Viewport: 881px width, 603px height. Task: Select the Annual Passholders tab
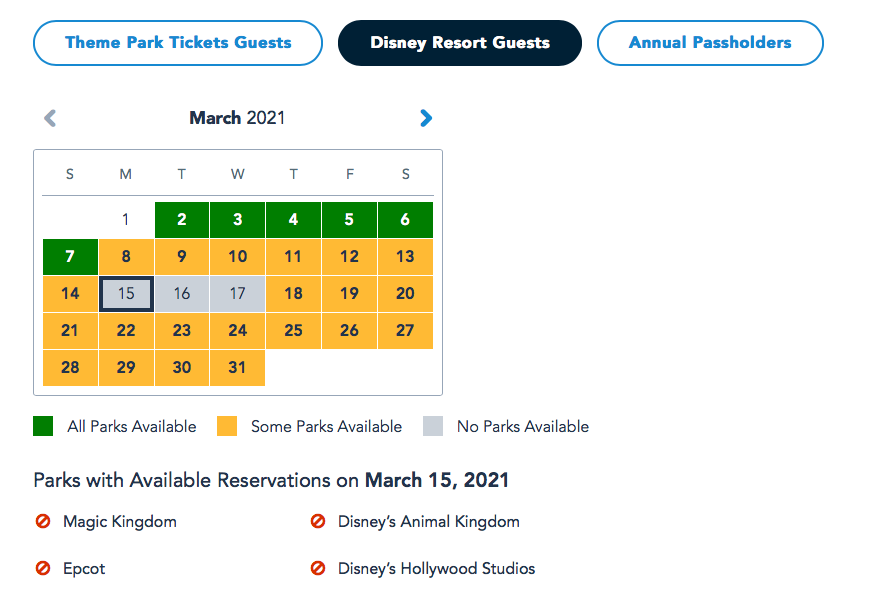pyautogui.click(x=710, y=43)
